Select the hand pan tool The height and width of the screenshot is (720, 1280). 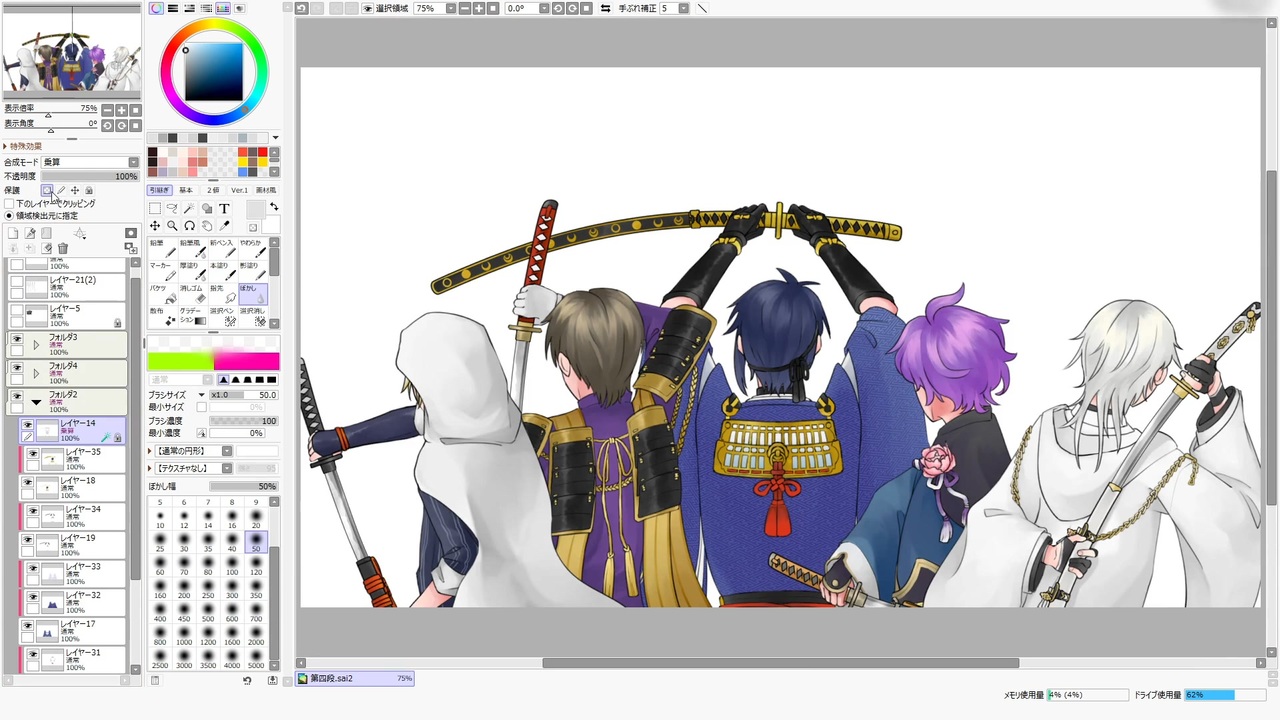(207, 226)
